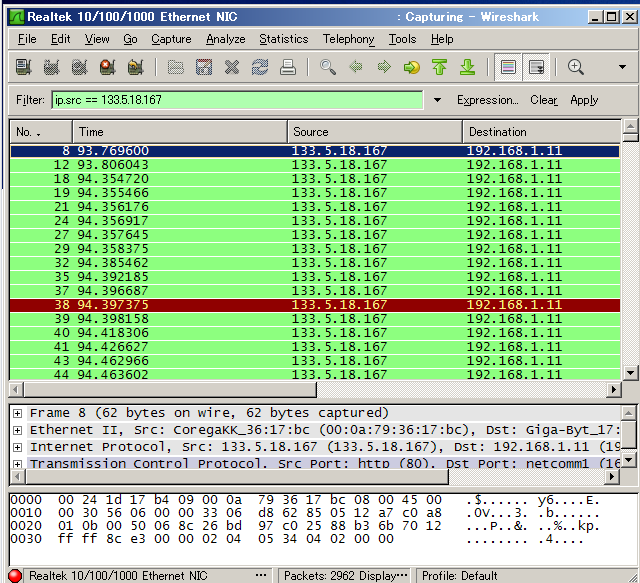Jump to first packet icon

pyautogui.click(x=440, y=67)
